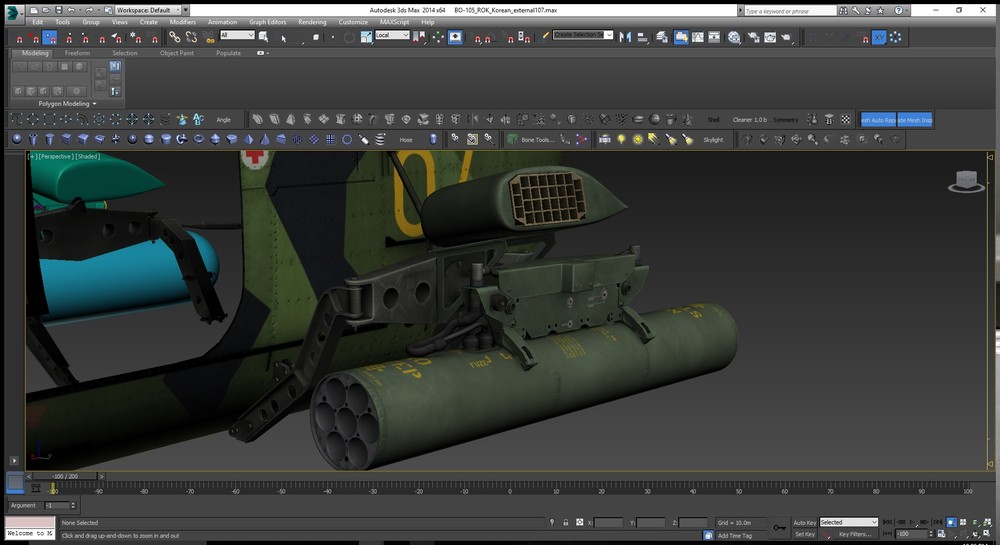The height and width of the screenshot is (545, 1000).
Task: Click the Key Filters button
Action: pyautogui.click(x=856, y=534)
